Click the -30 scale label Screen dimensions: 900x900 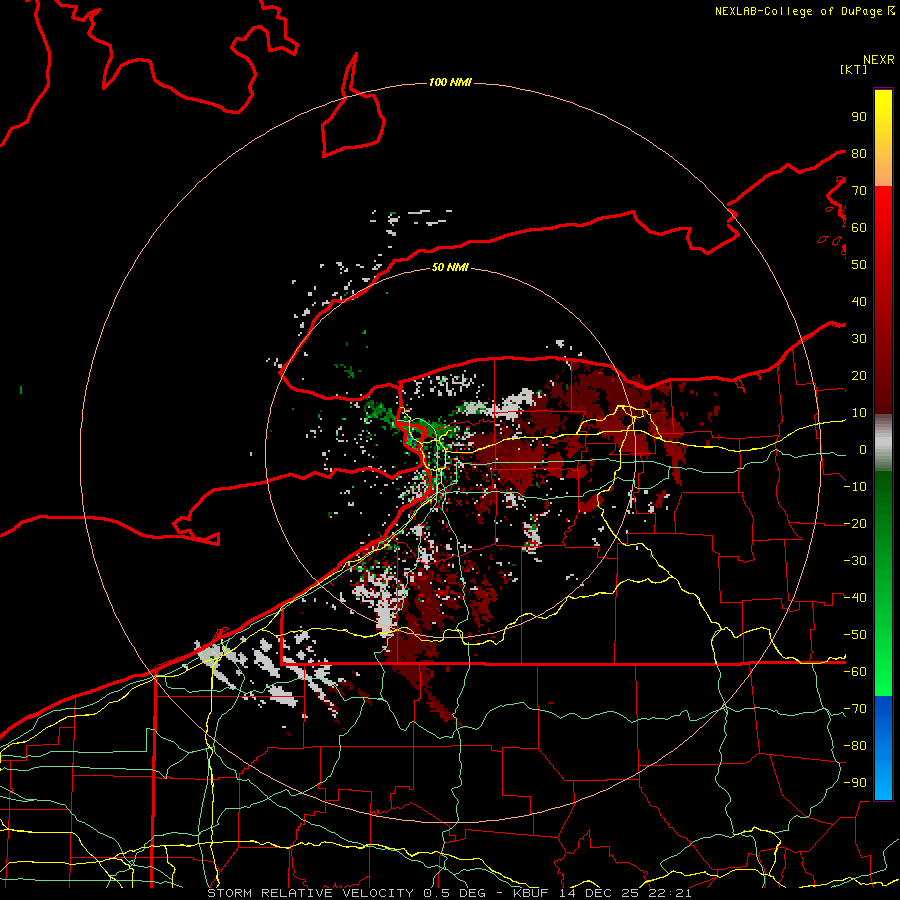point(855,561)
